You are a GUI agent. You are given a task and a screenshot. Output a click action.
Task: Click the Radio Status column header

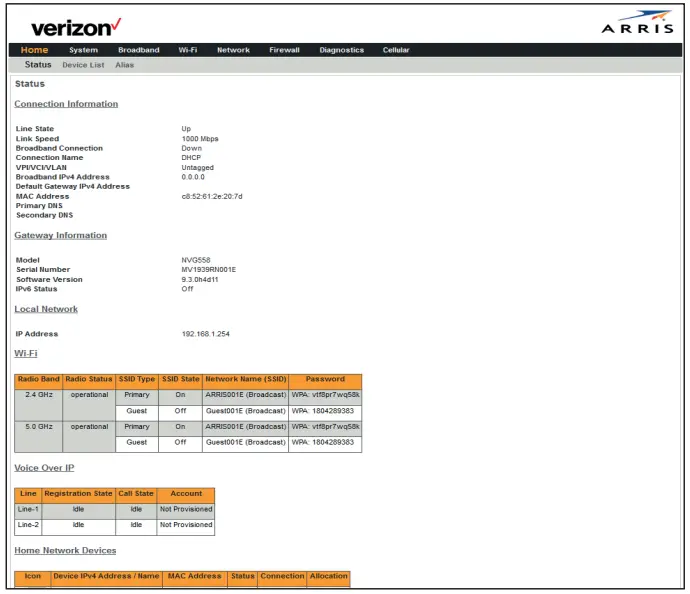89,379
